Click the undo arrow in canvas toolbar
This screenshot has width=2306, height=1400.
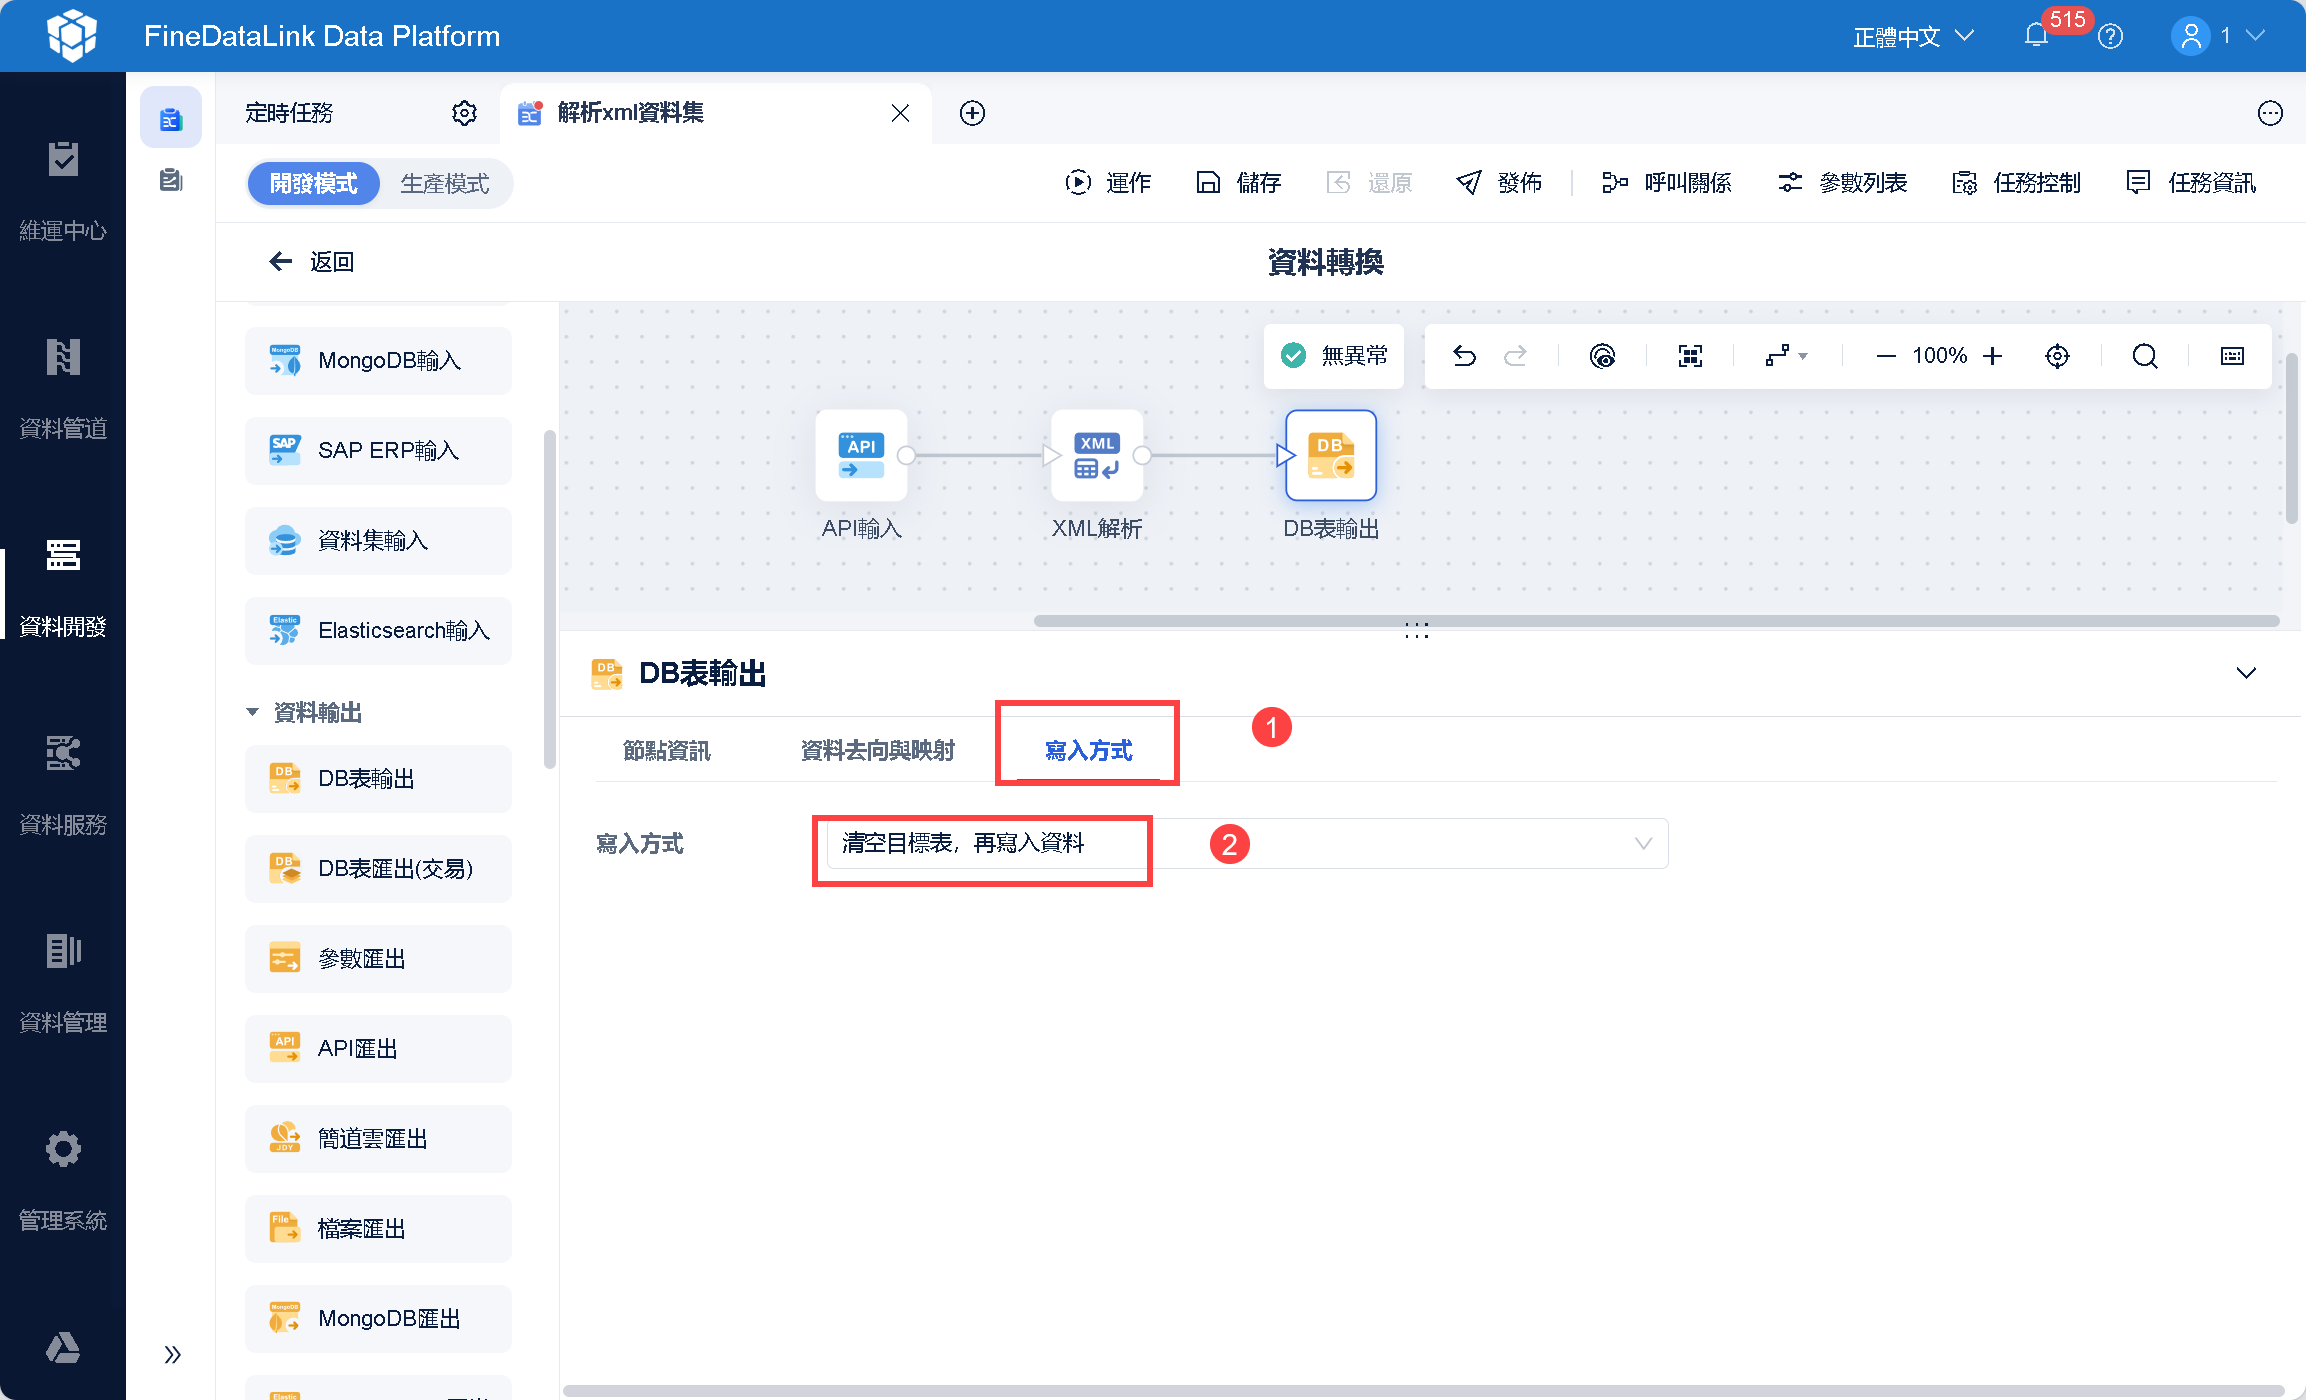coord(1464,356)
